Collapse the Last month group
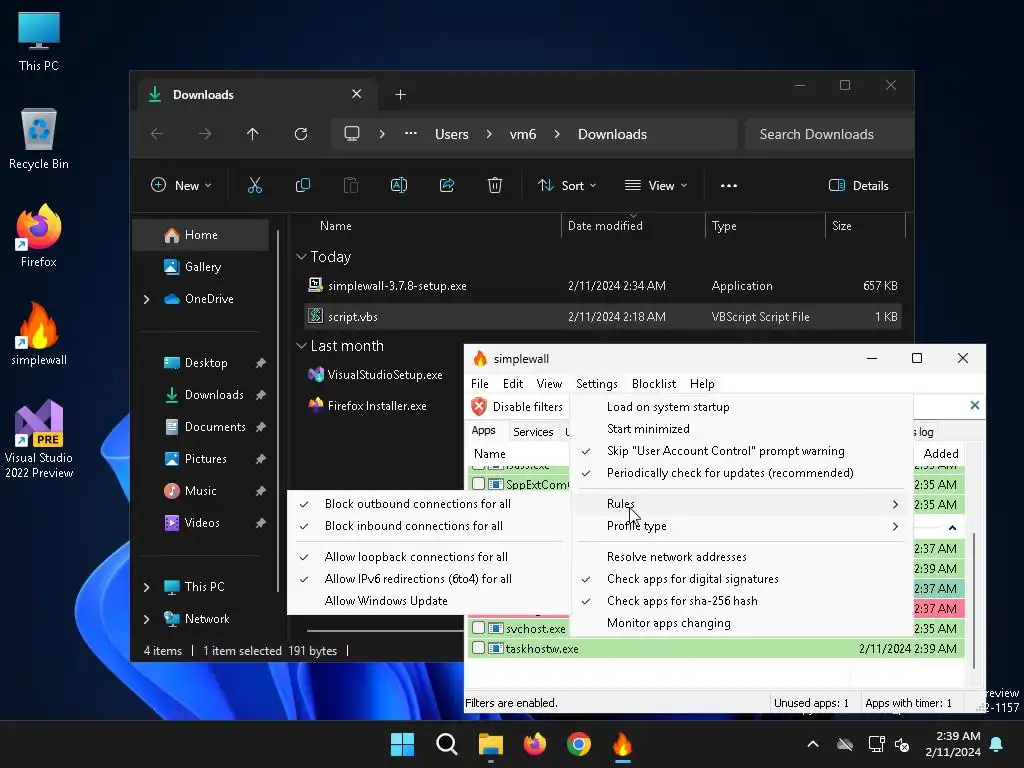Screen dimensions: 1024x768 pos(301,345)
